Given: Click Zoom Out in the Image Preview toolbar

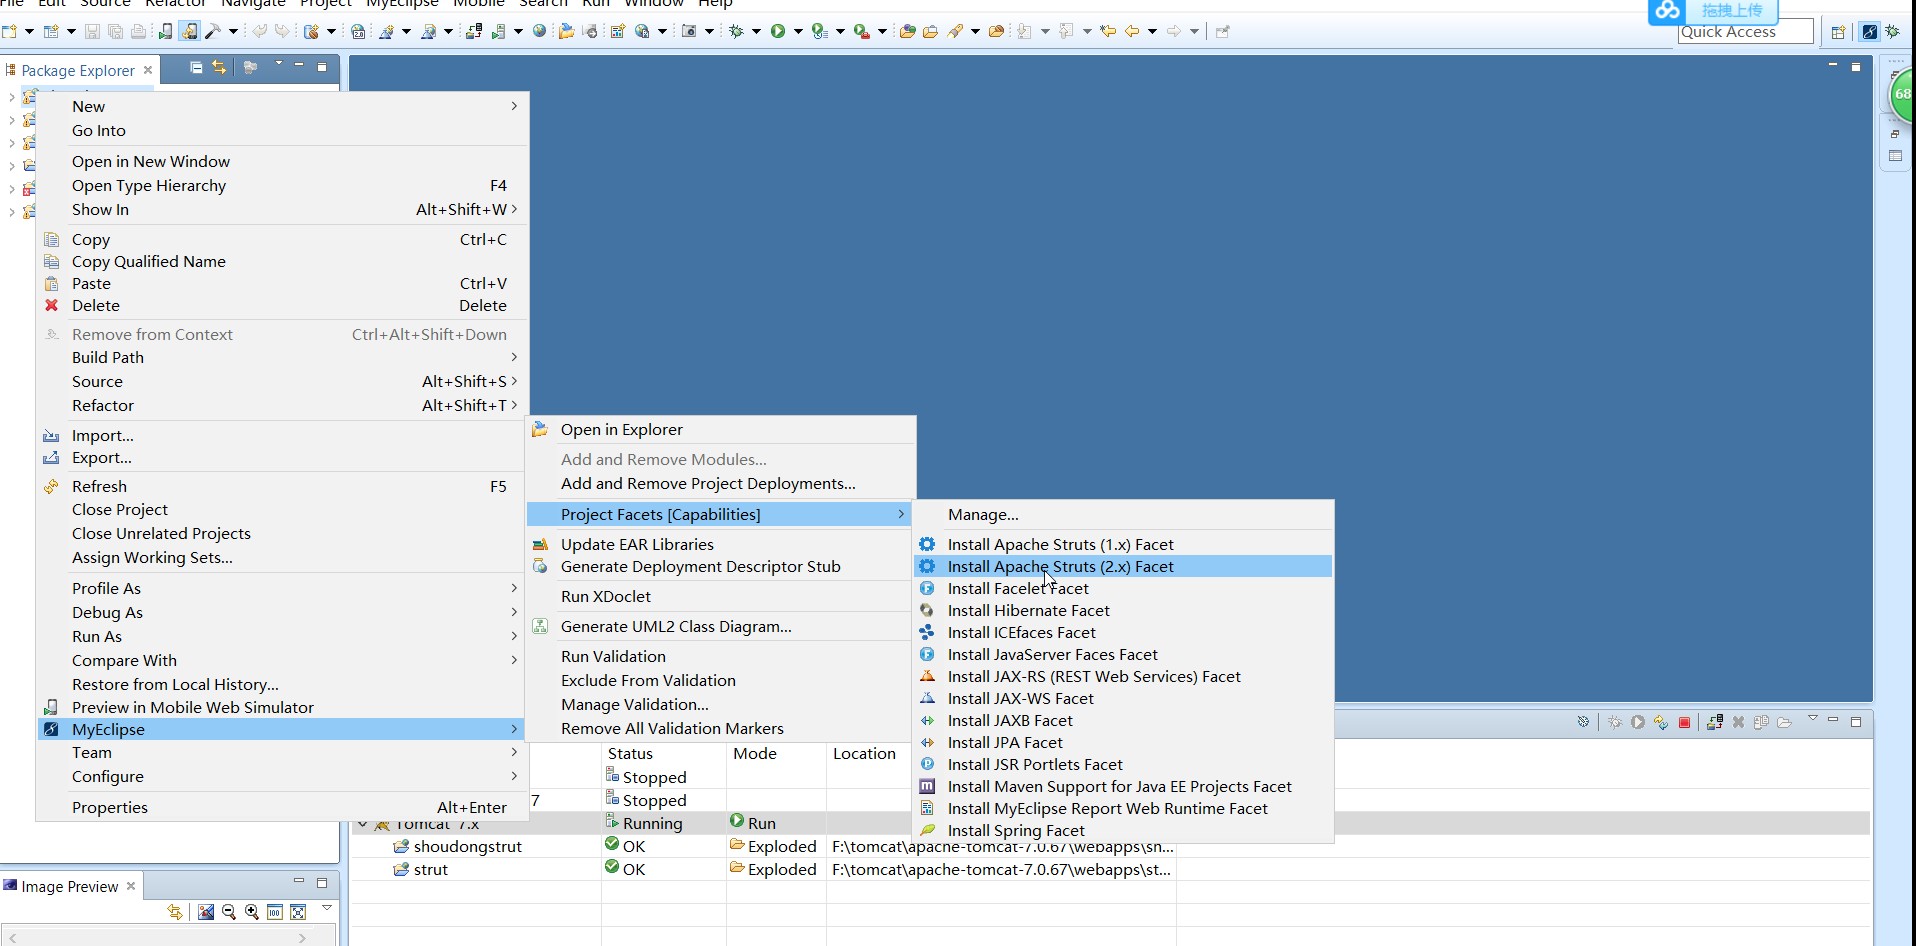Looking at the screenshot, I should pos(229,912).
